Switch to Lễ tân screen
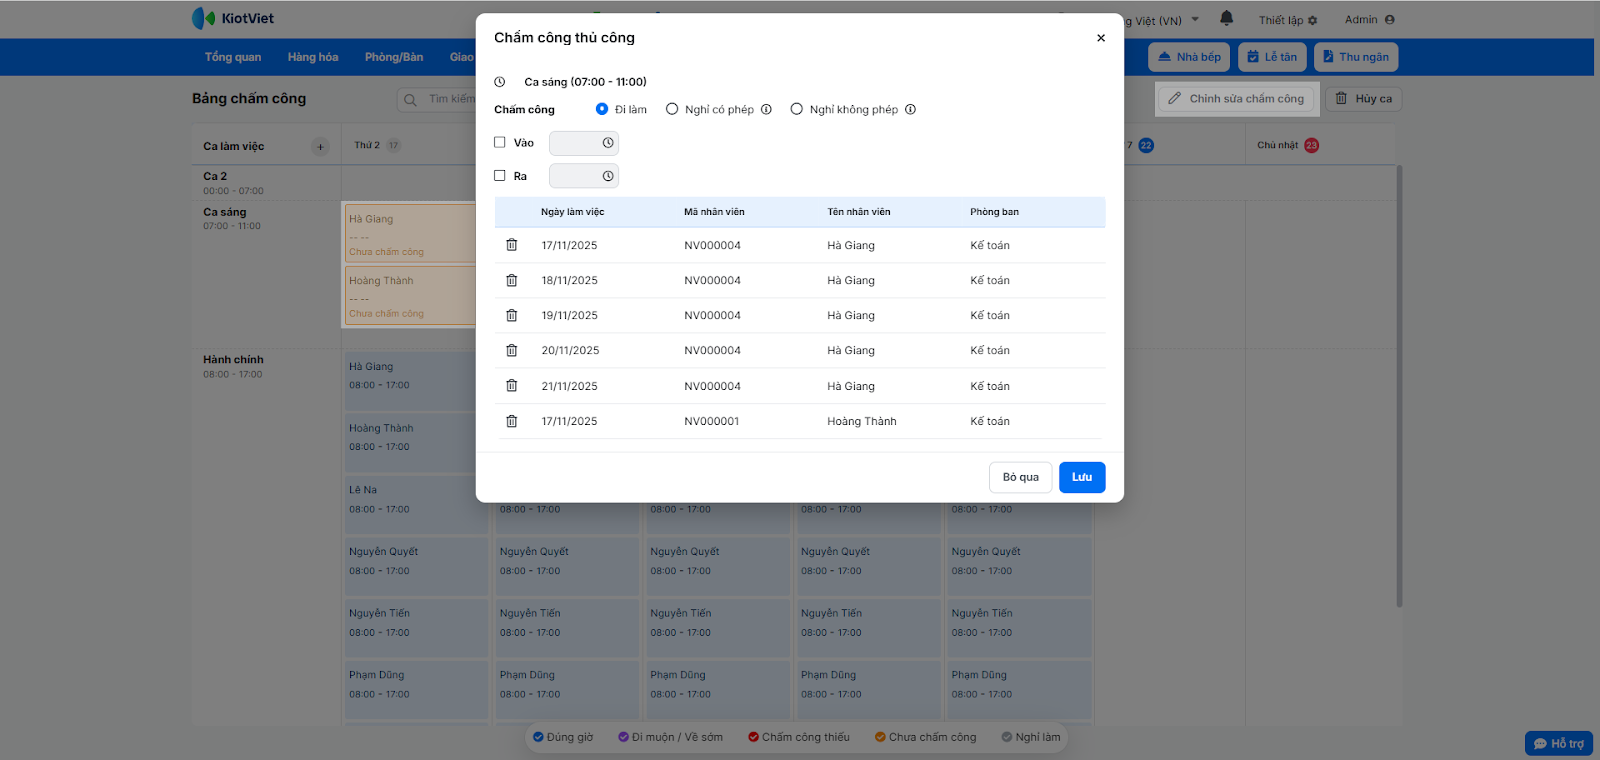 (x=1272, y=57)
